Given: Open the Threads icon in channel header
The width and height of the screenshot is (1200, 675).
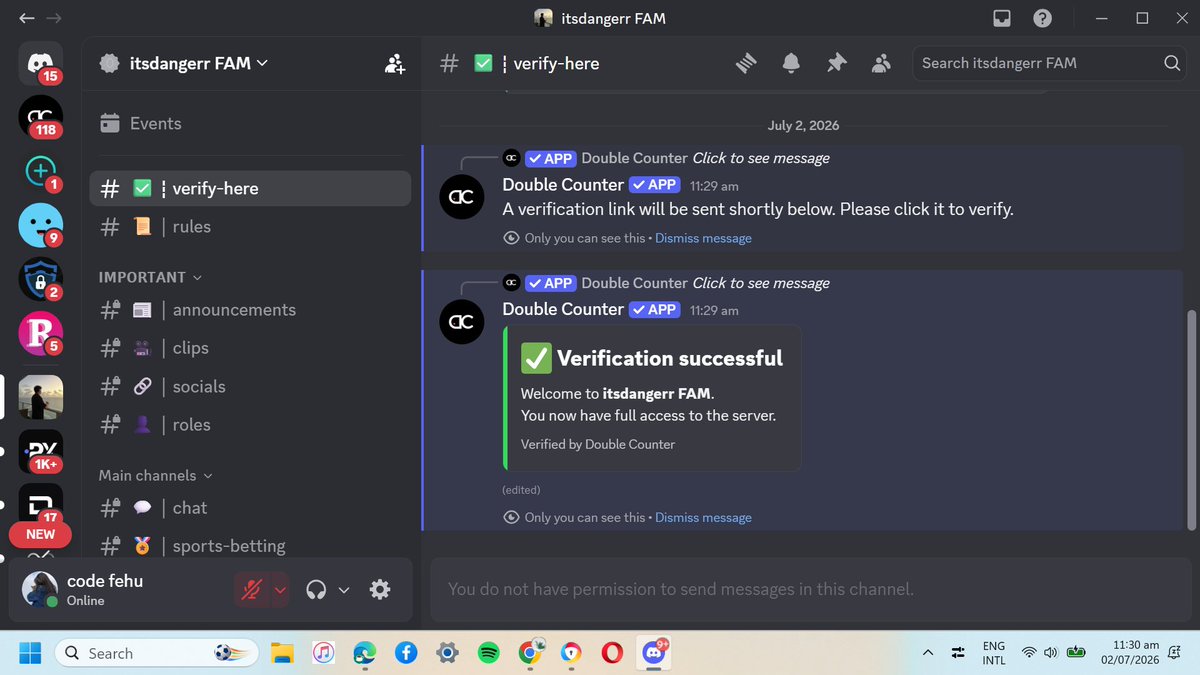Looking at the screenshot, I should pos(746,63).
